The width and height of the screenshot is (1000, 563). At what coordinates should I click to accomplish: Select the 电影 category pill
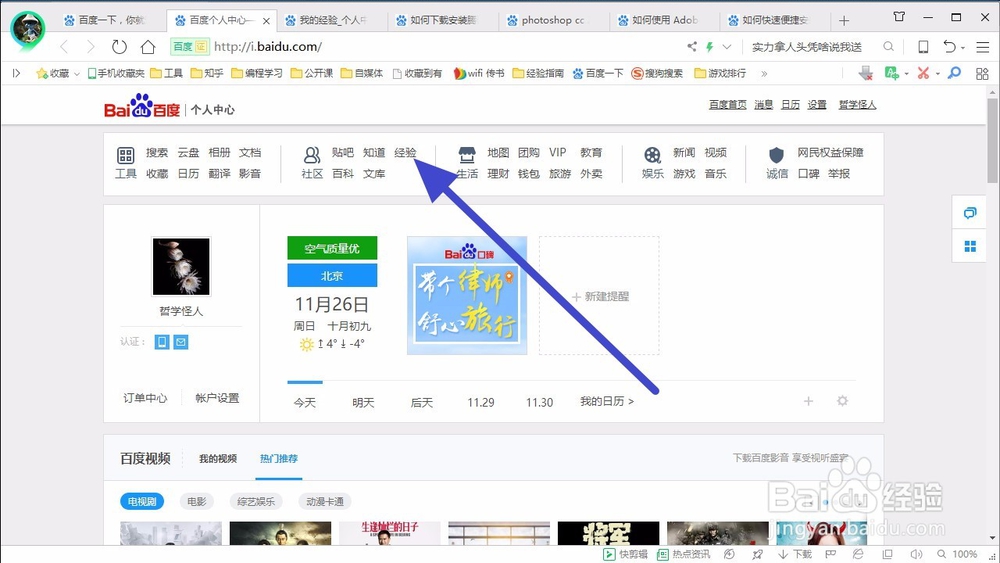pyautogui.click(x=196, y=502)
